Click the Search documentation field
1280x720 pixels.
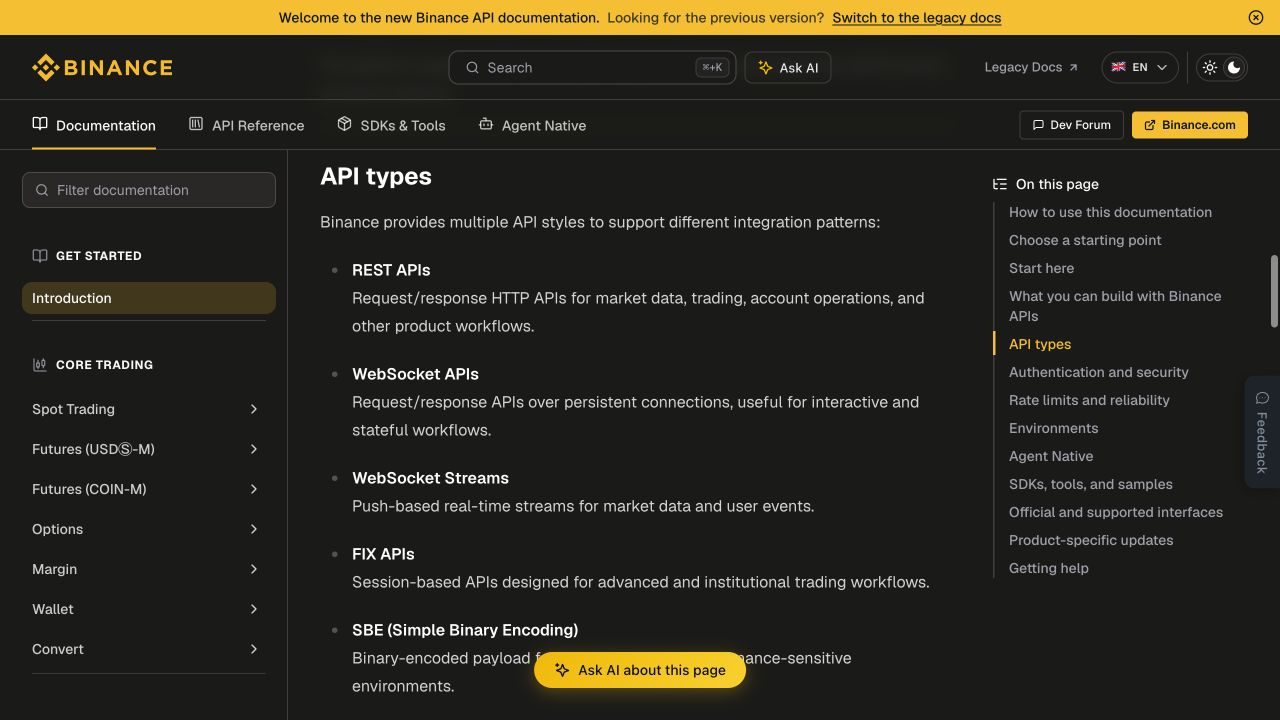592,68
